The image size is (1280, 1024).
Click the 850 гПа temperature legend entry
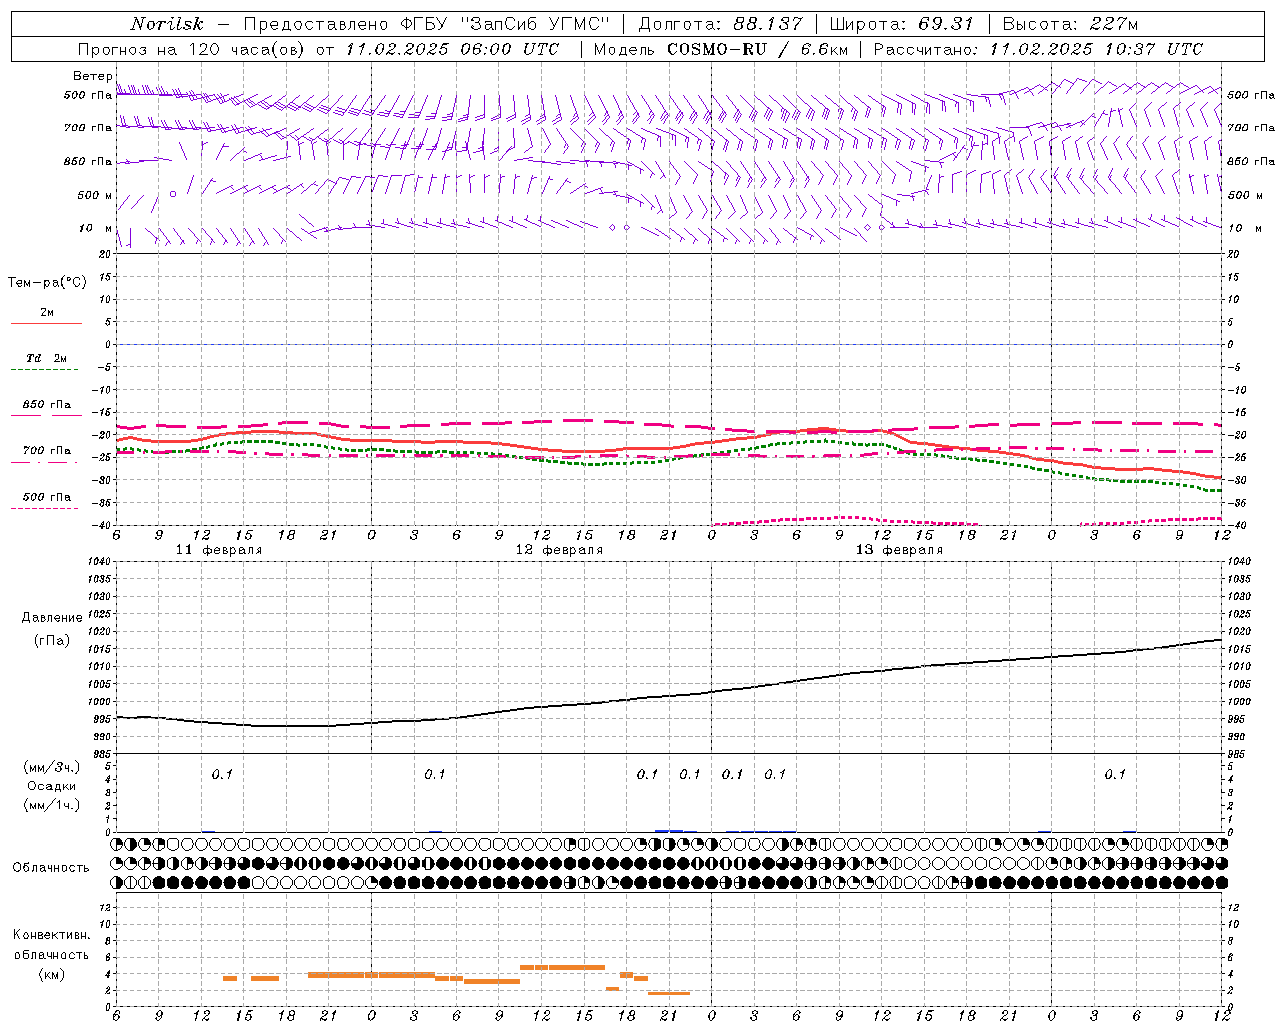point(47,405)
